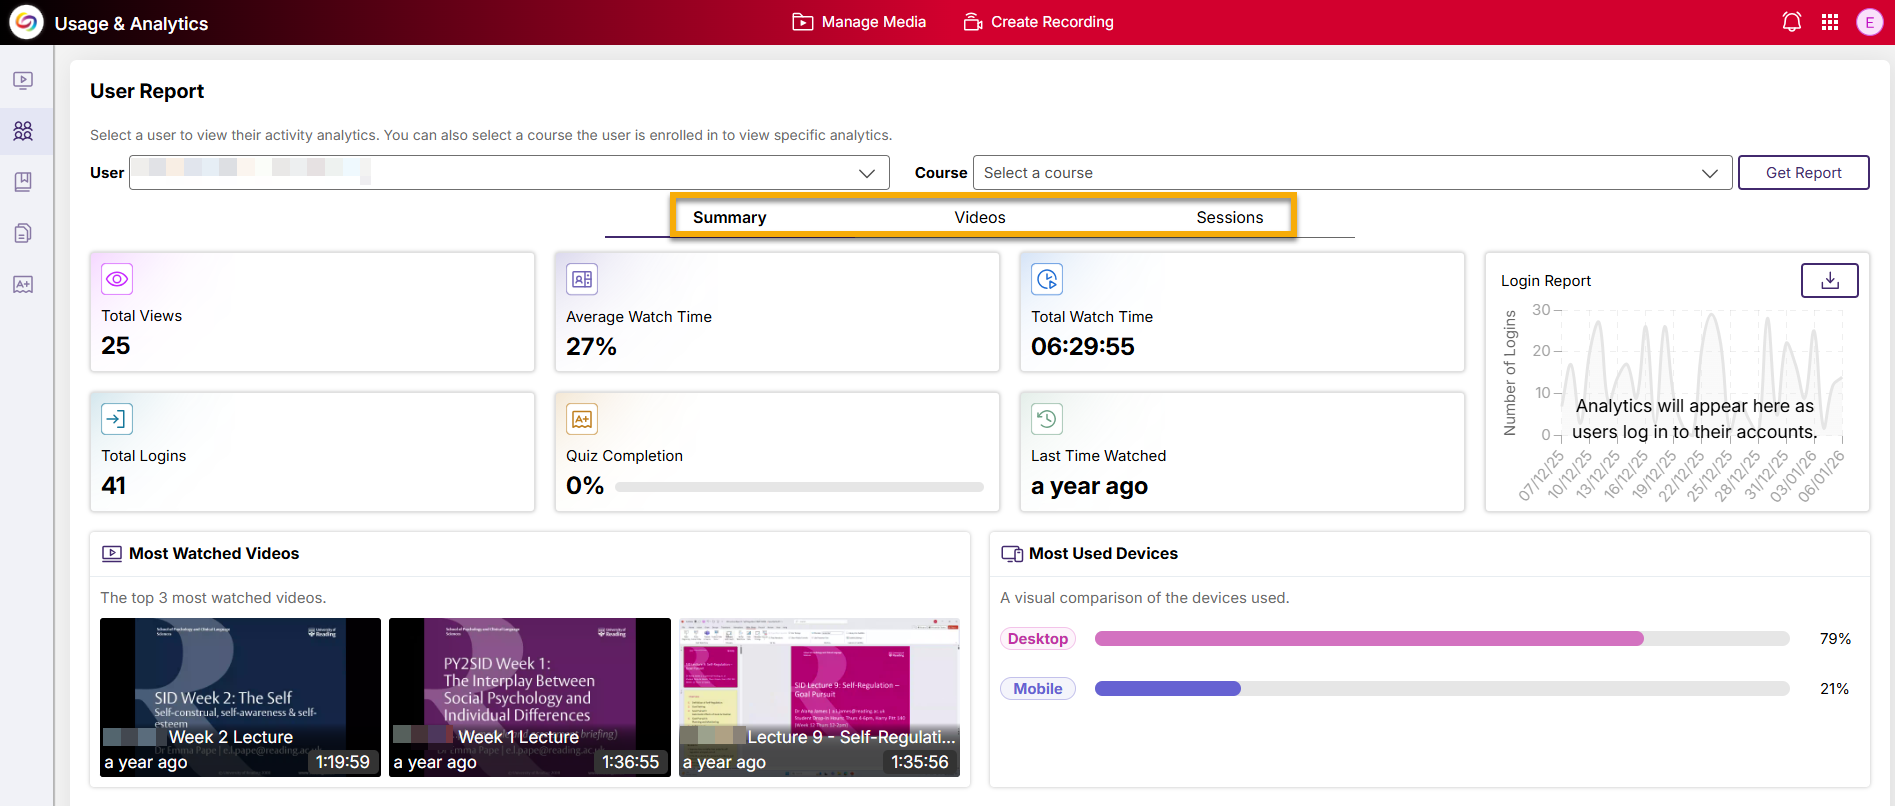This screenshot has width=1895, height=806.
Task: Open the user profile avatar menu
Action: [1869, 22]
